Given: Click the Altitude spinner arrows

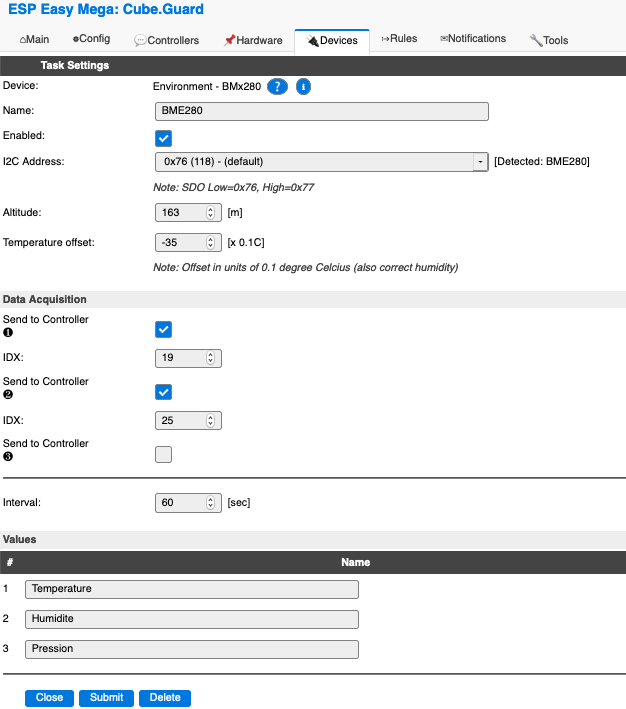Looking at the screenshot, I should click(x=210, y=213).
